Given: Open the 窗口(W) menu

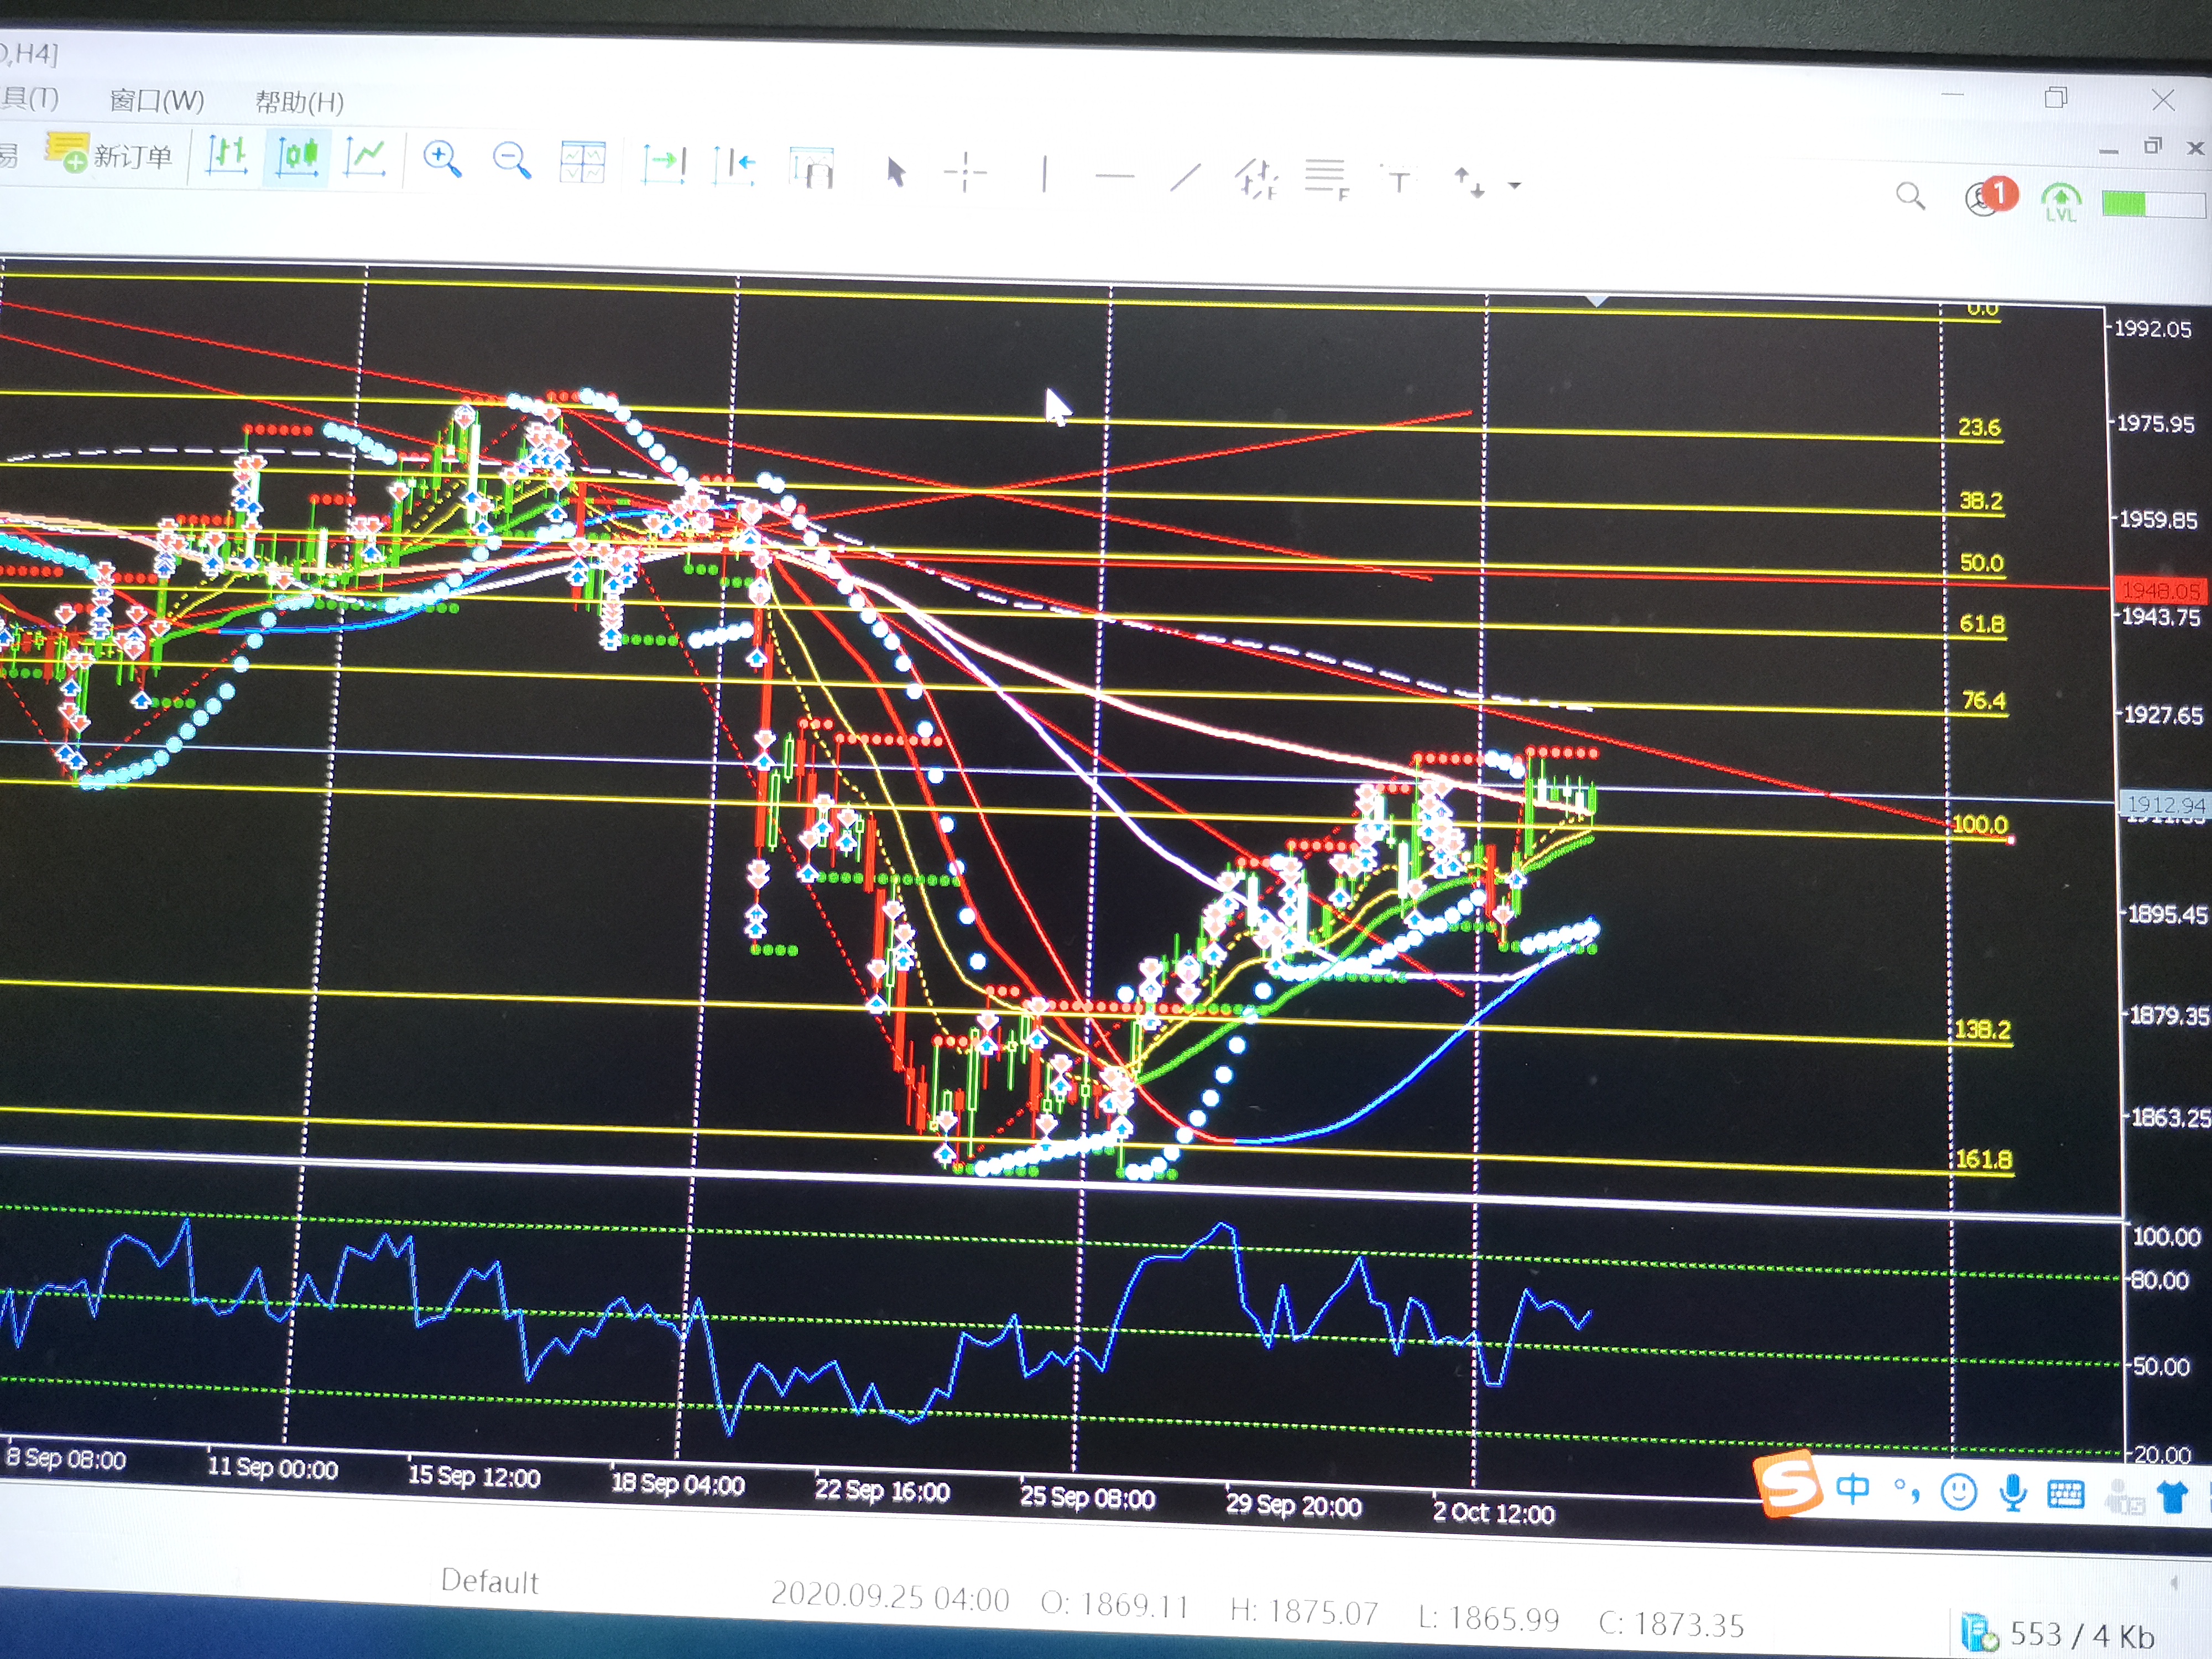Looking at the screenshot, I should (x=157, y=100).
